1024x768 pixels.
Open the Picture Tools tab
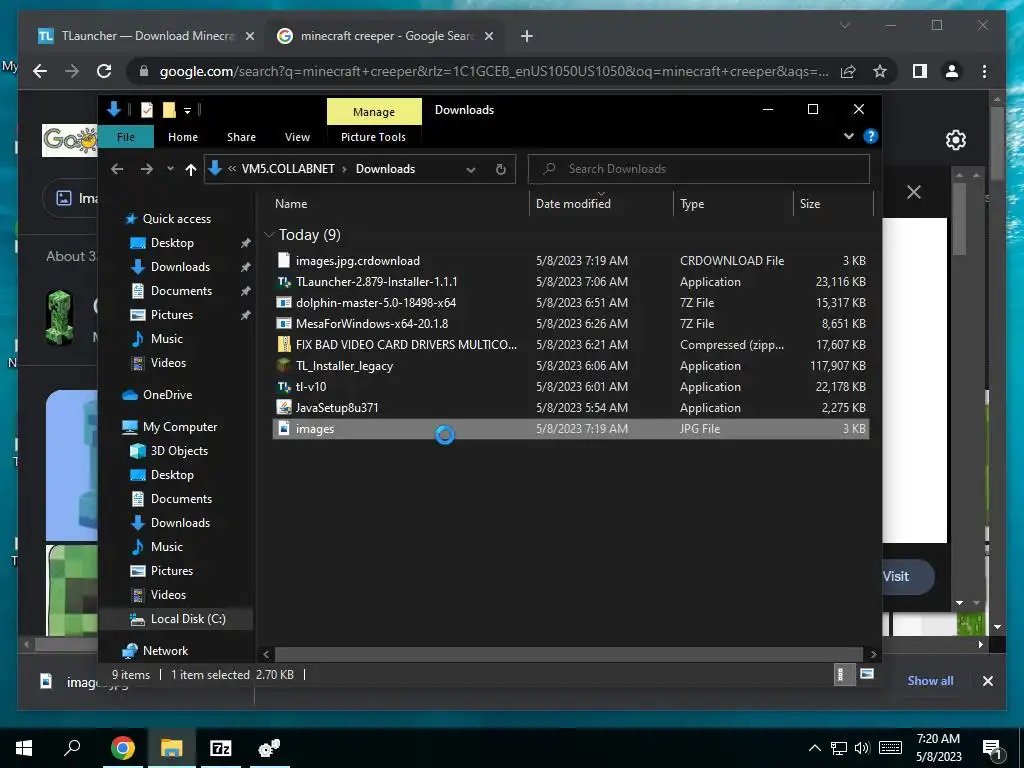point(374,137)
